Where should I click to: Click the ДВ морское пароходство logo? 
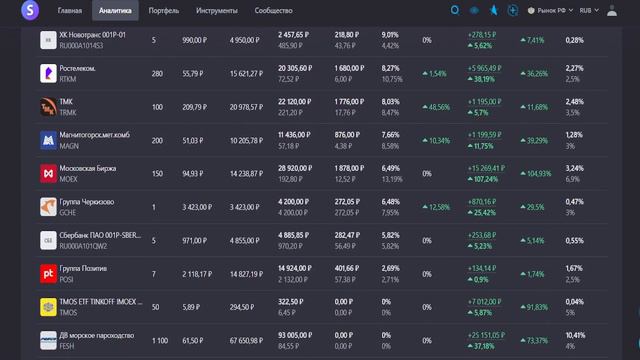[x=48, y=340]
